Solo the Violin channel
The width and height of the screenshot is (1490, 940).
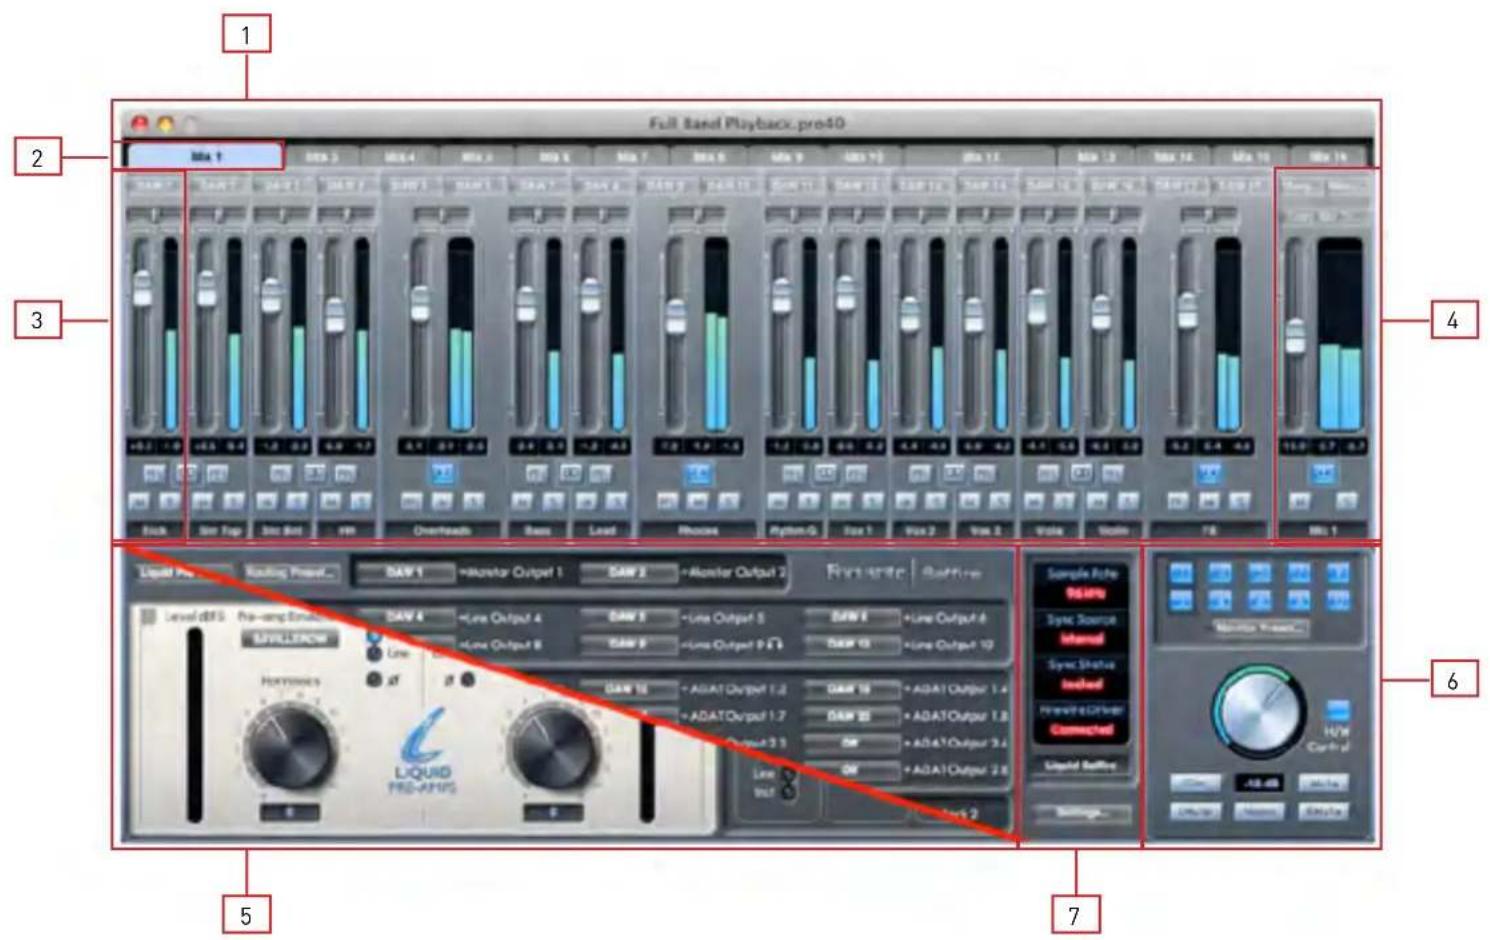pyautogui.click(x=1128, y=502)
